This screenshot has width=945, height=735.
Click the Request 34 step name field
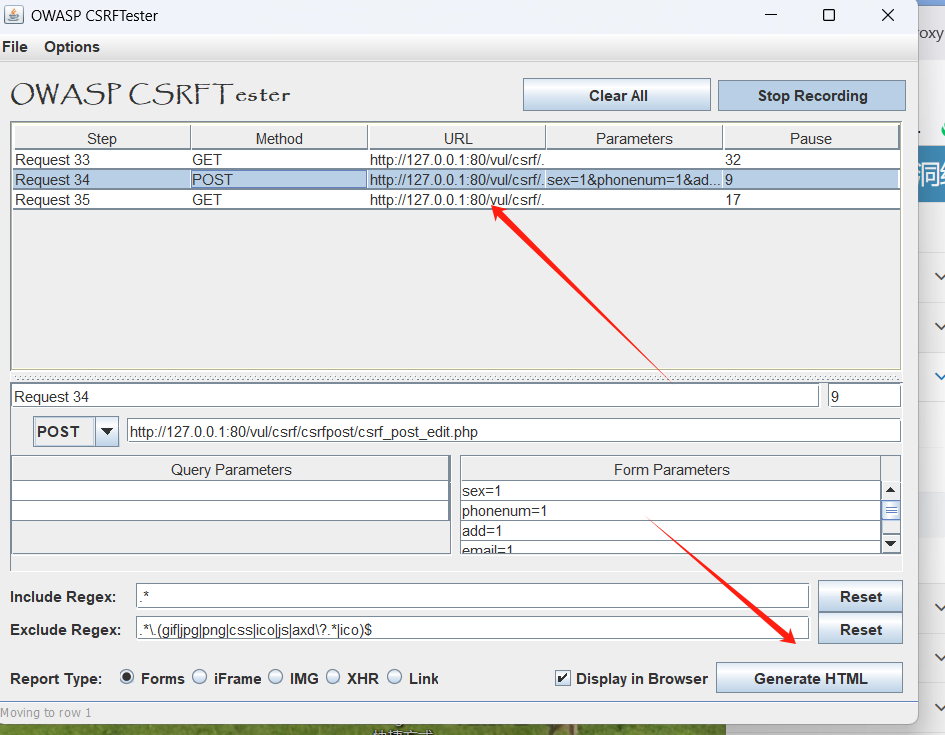tap(415, 396)
